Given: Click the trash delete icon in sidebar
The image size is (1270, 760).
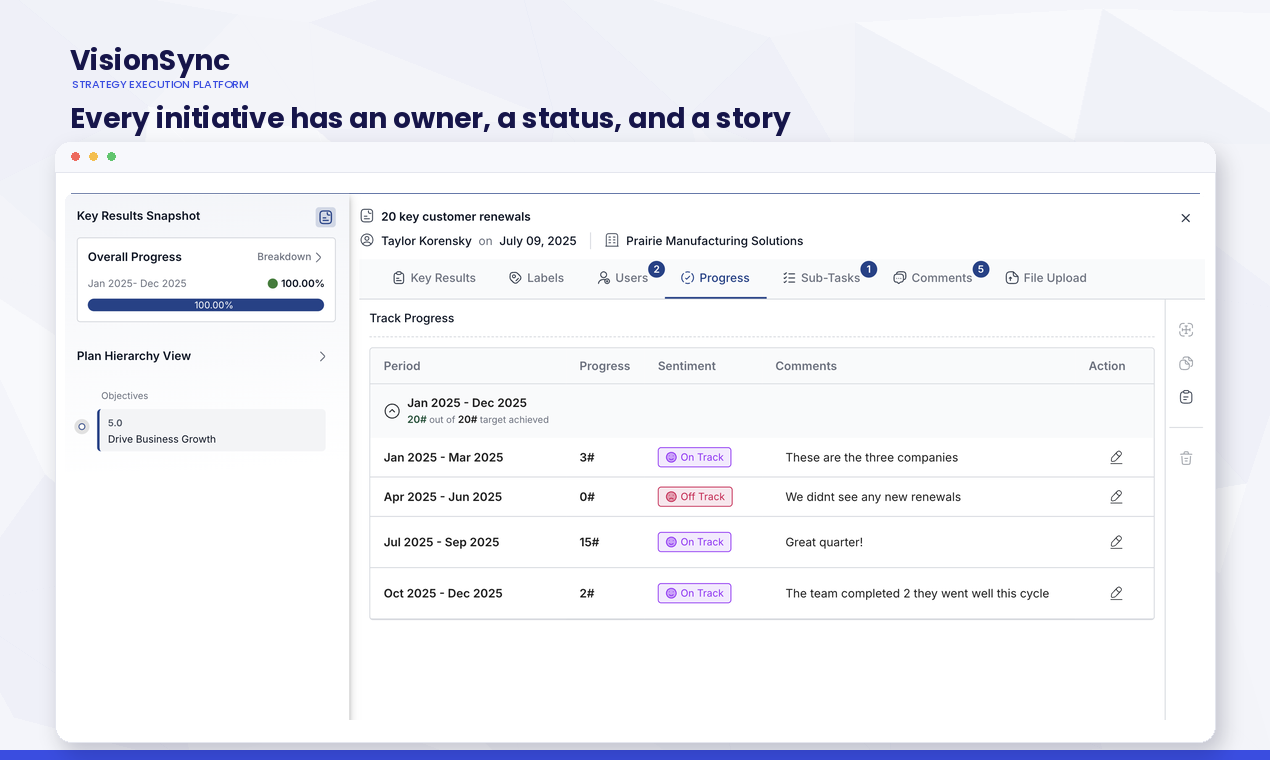Looking at the screenshot, I should point(1186,458).
